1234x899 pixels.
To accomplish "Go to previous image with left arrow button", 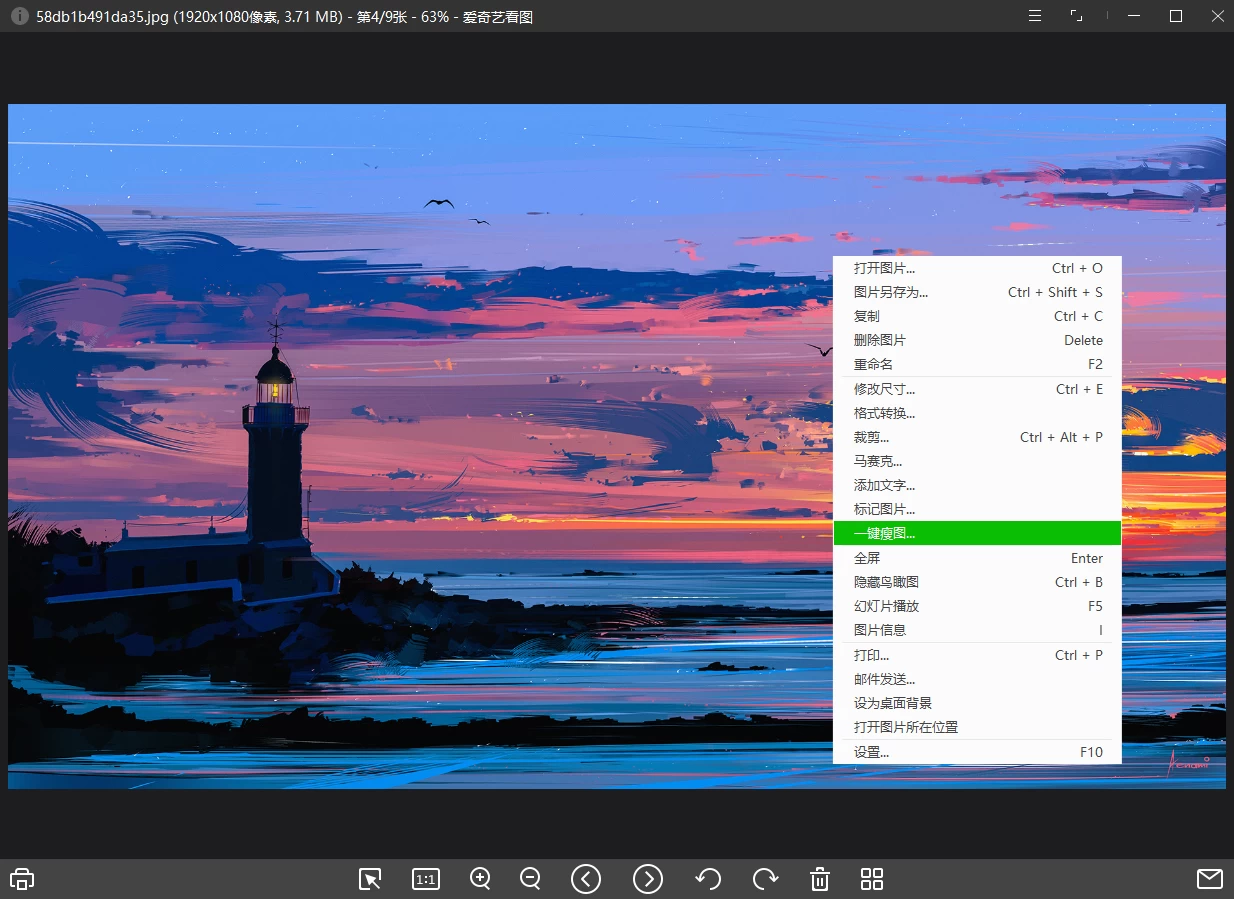I will tap(586, 878).
